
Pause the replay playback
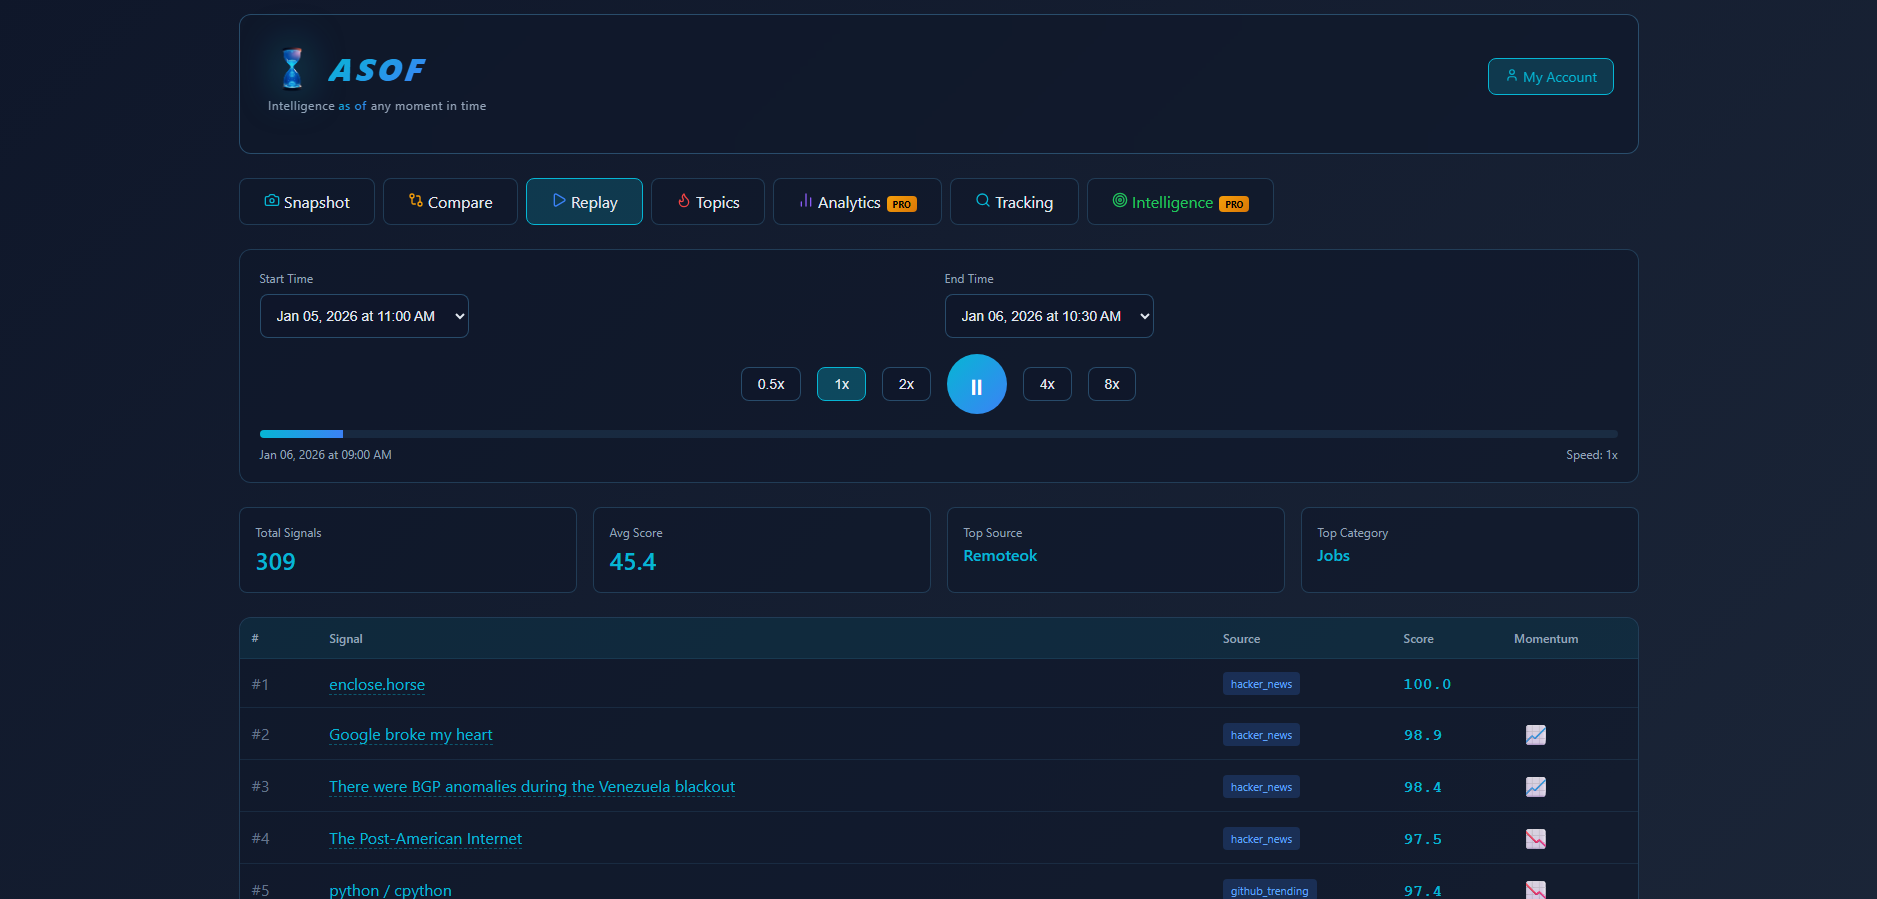[x=977, y=384]
